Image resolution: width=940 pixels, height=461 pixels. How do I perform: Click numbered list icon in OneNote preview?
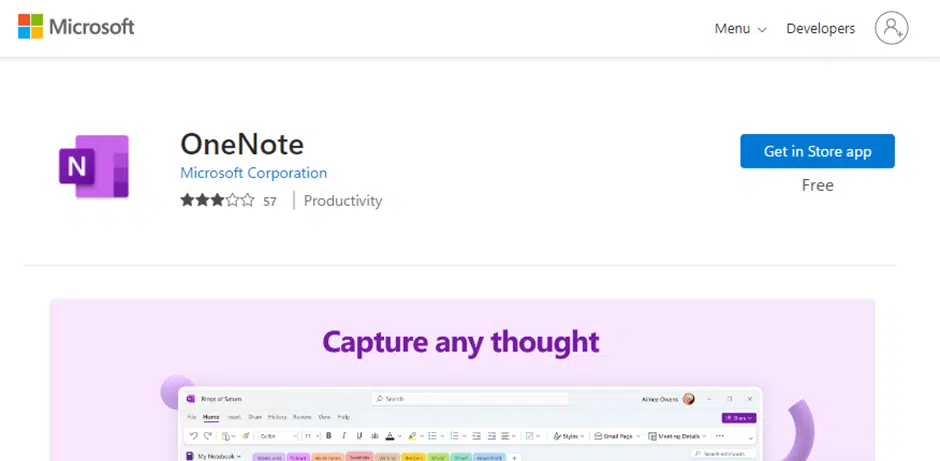(454, 436)
